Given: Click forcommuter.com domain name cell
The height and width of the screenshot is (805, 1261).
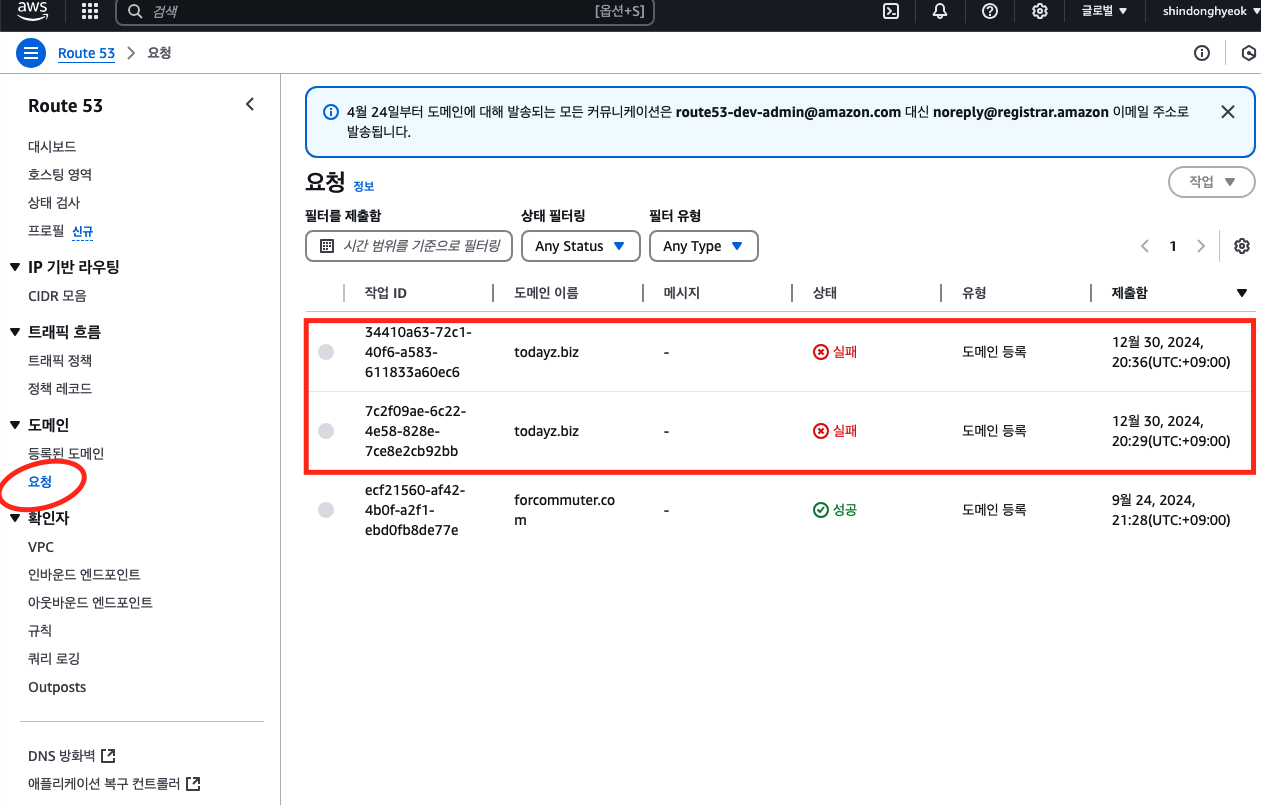Looking at the screenshot, I should [x=564, y=510].
